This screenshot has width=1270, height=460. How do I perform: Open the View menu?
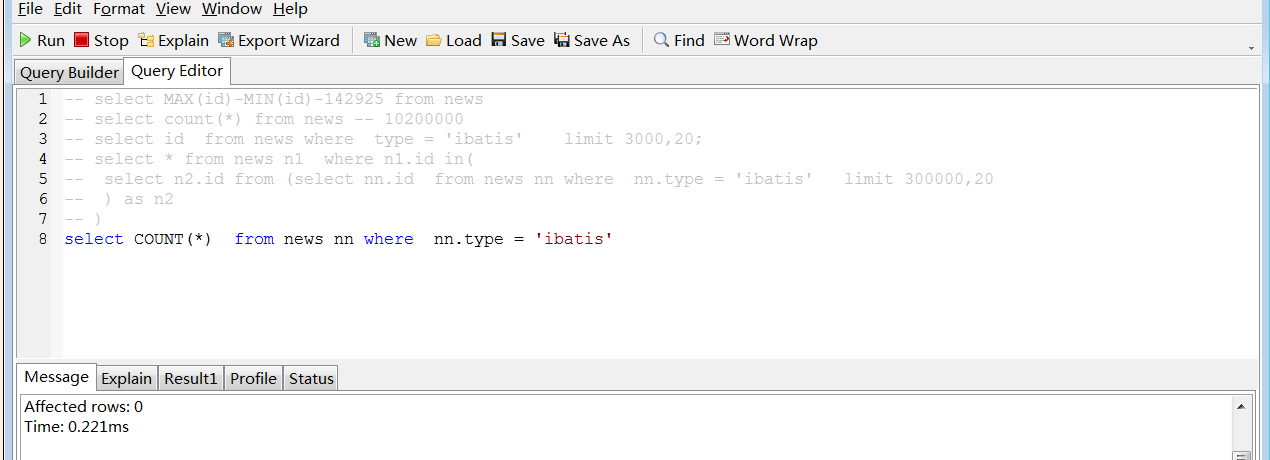pyautogui.click(x=173, y=9)
